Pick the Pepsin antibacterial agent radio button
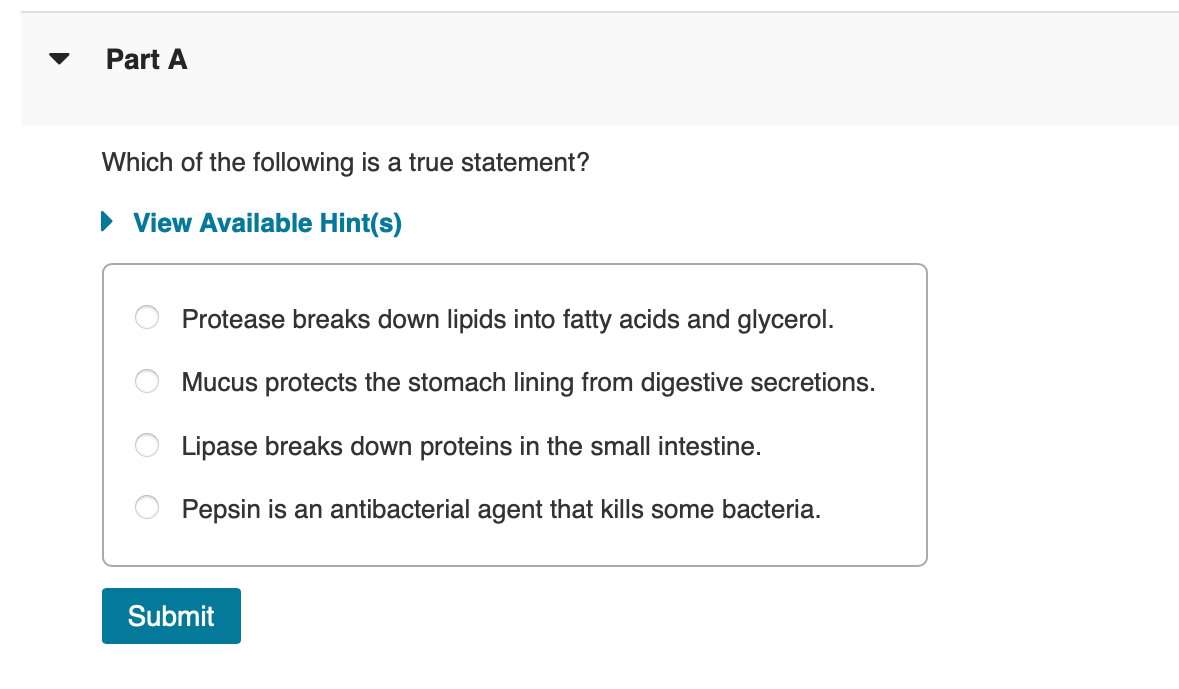Viewport: 1179px width, 689px height. point(147,508)
